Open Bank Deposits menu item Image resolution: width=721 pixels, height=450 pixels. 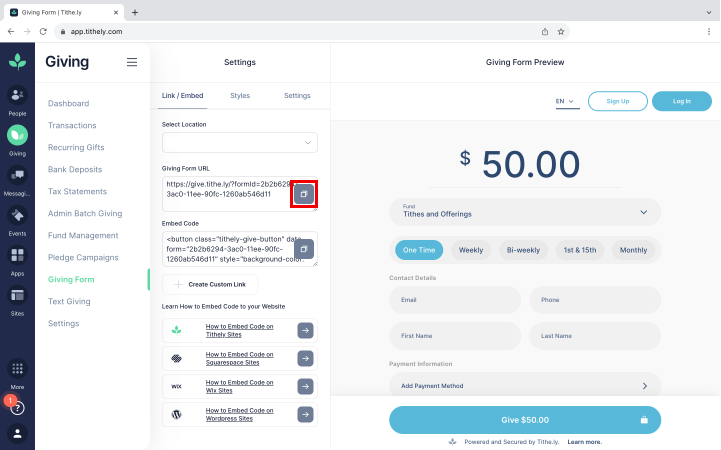[x=75, y=170]
